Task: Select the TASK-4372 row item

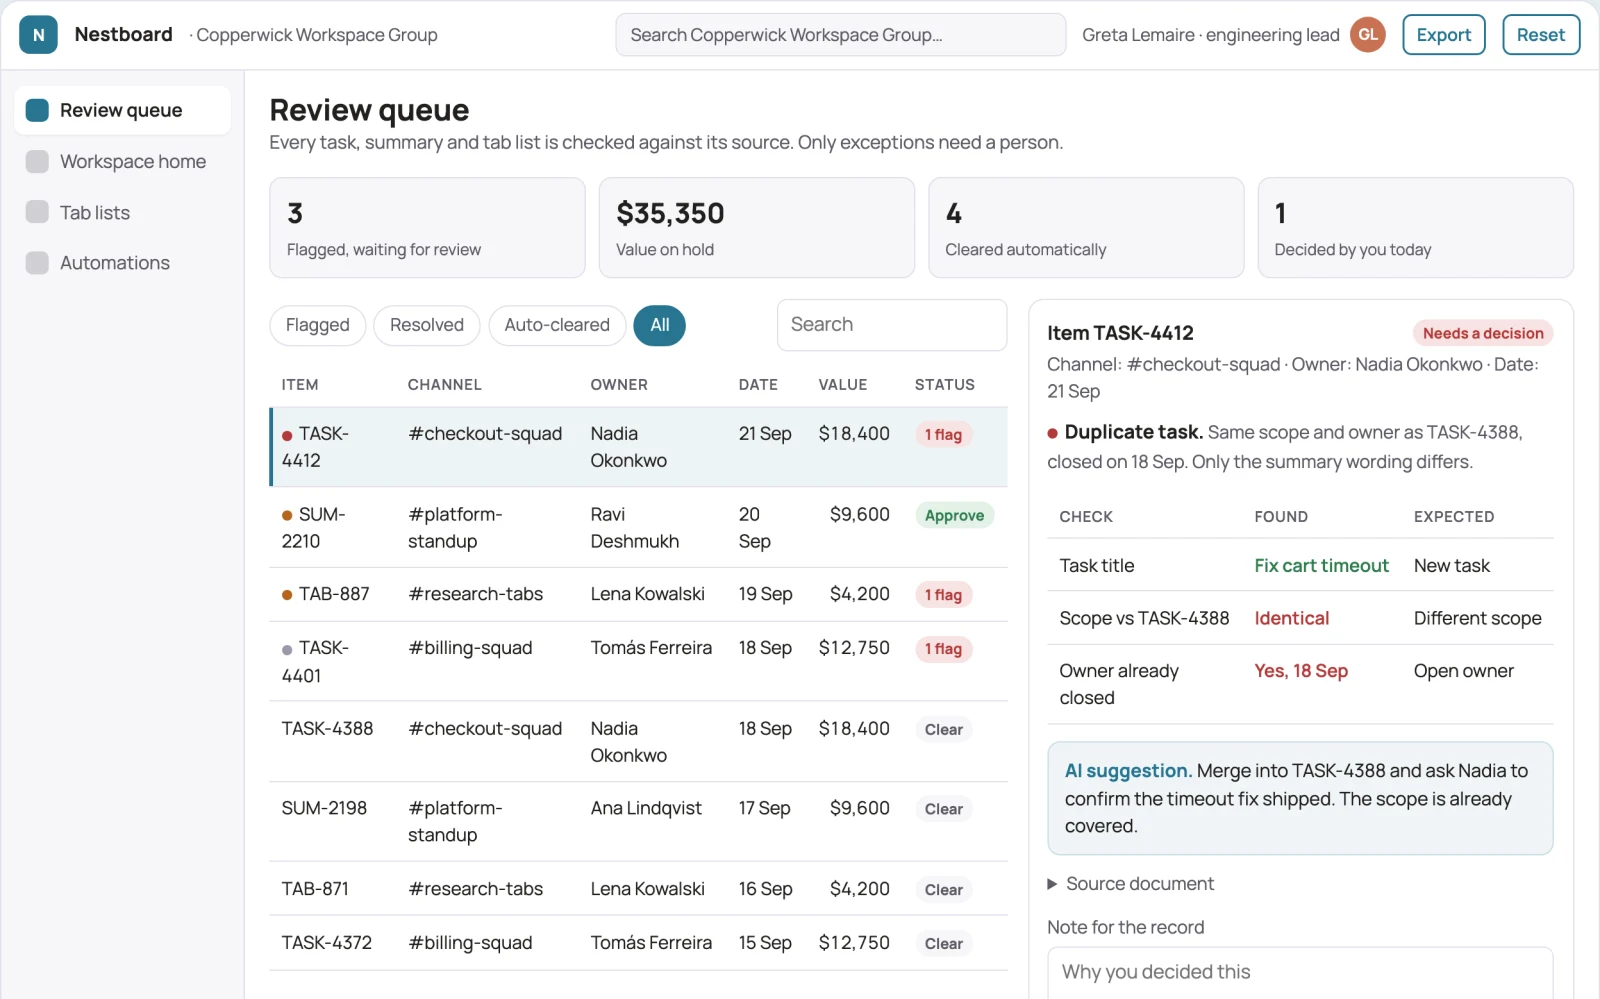Action: (638, 943)
